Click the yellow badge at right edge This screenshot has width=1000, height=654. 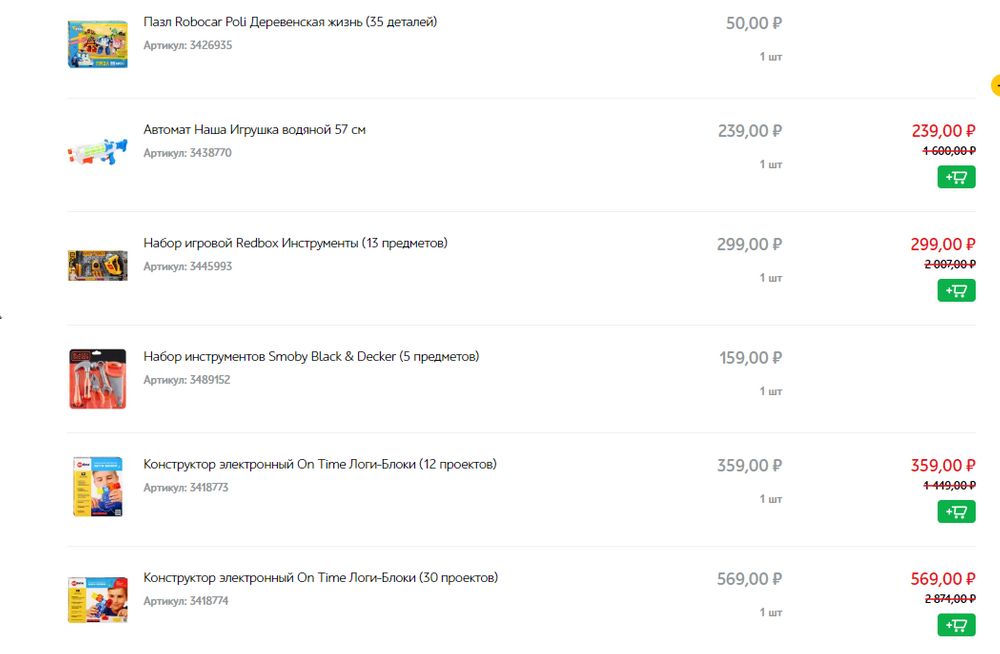point(996,86)
